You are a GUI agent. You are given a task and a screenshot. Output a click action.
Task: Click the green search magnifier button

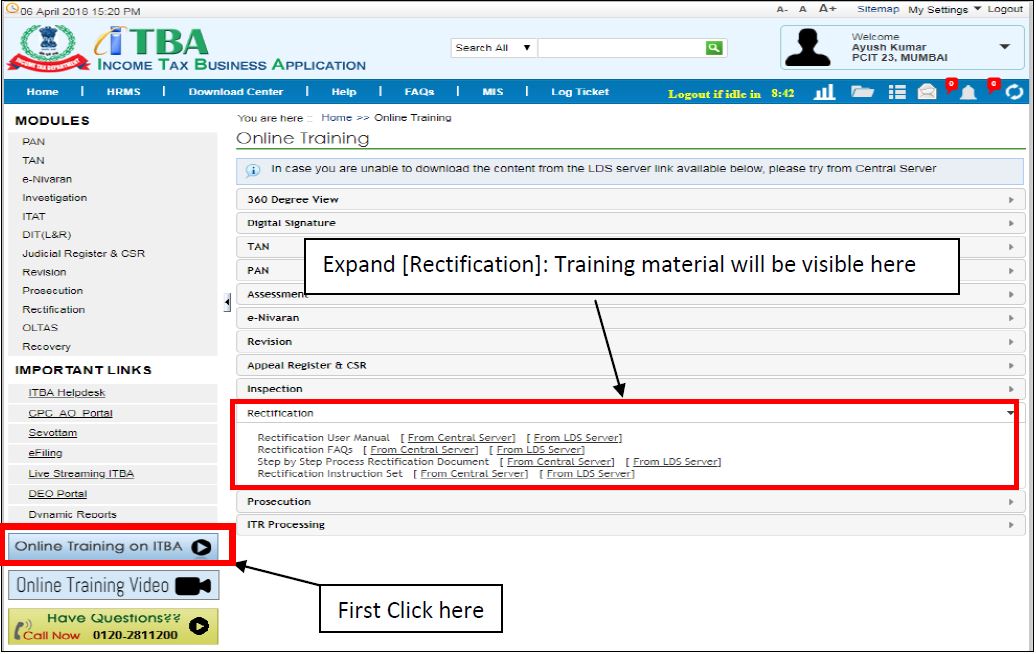coord(714,47)
